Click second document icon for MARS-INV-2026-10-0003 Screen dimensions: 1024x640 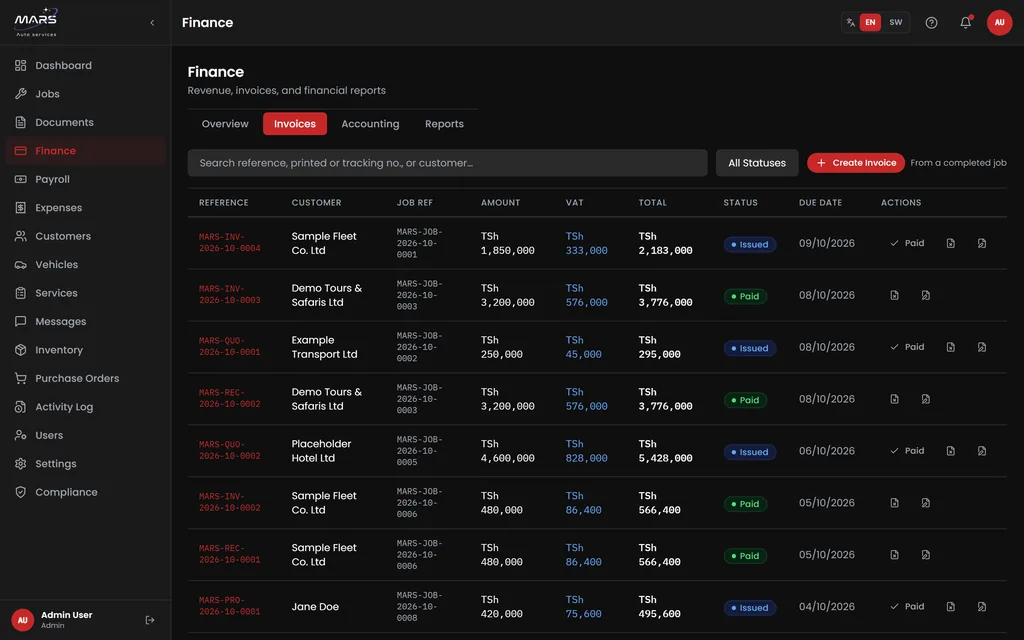925,295
